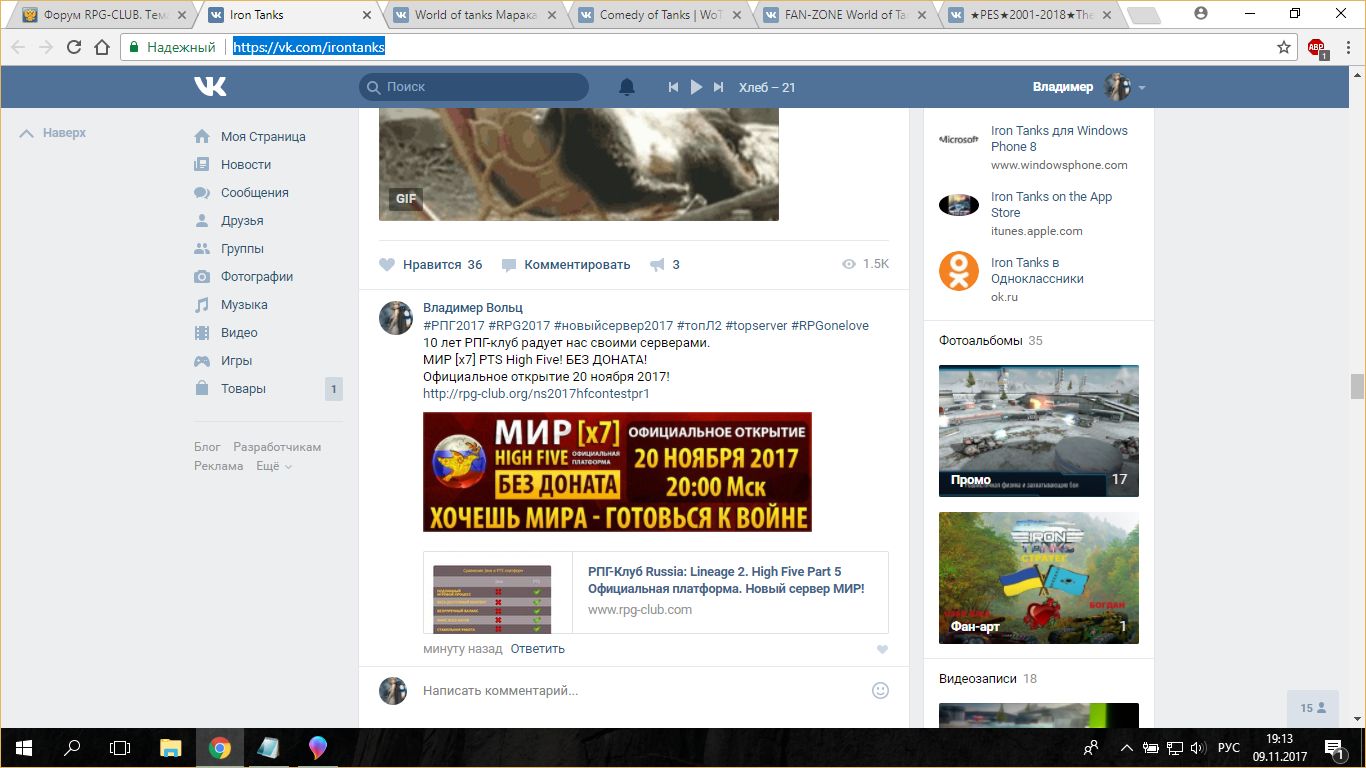Screen dimensions: 1366x768
Task: Open Владимер Вольц commenter profile name
Action: click(x=473, y=308)
